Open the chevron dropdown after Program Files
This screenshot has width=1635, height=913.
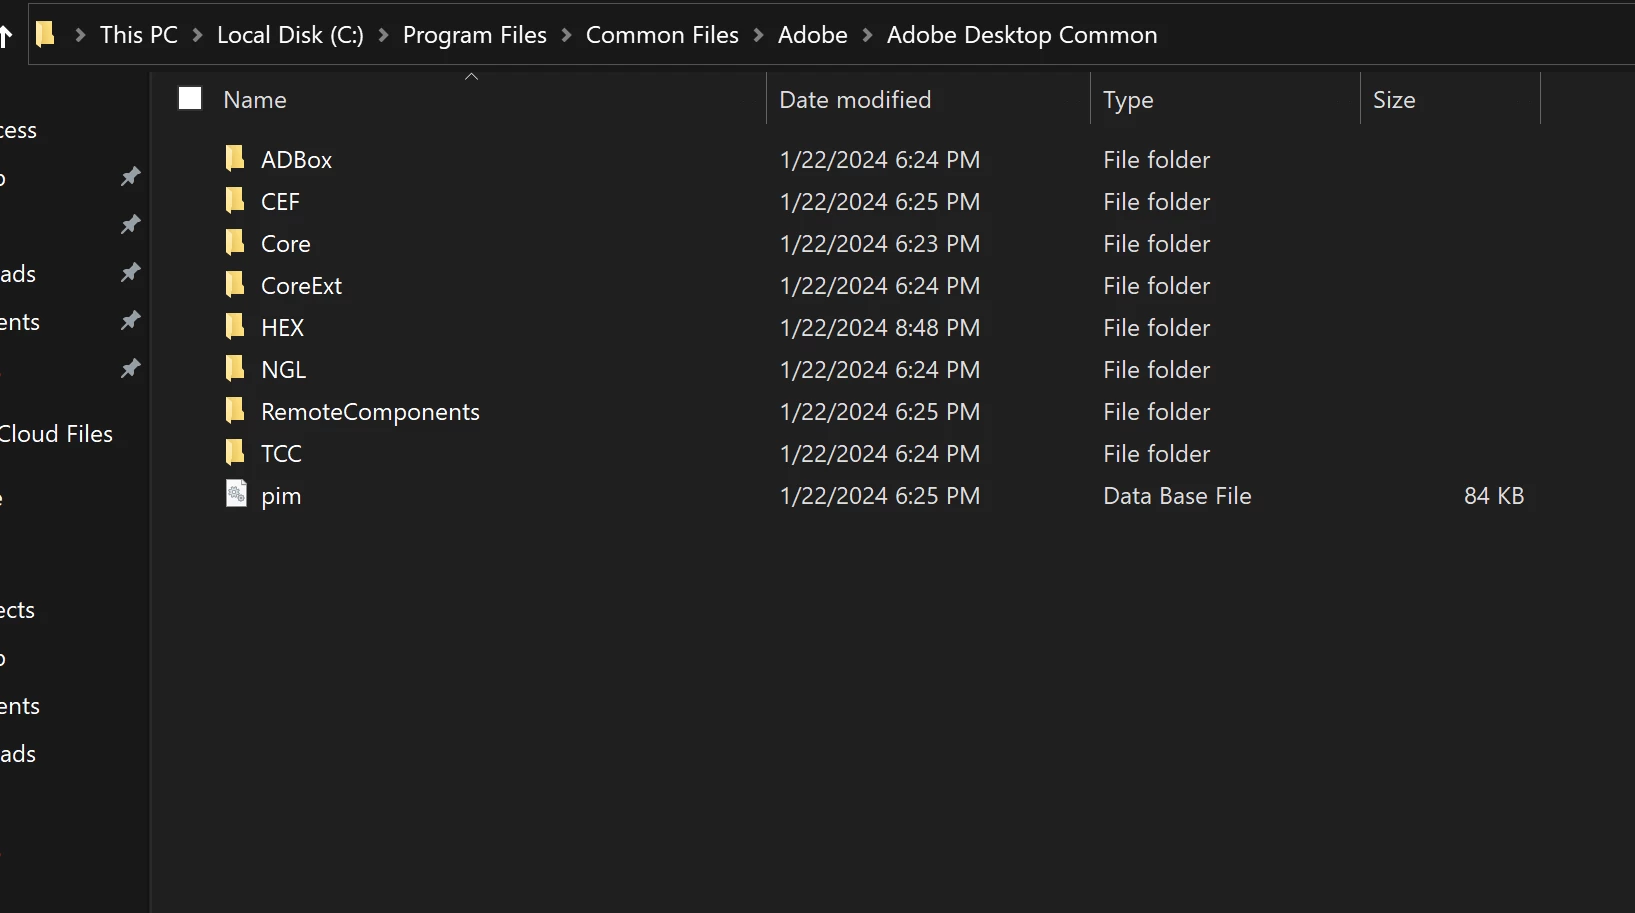tap(567, 35)
